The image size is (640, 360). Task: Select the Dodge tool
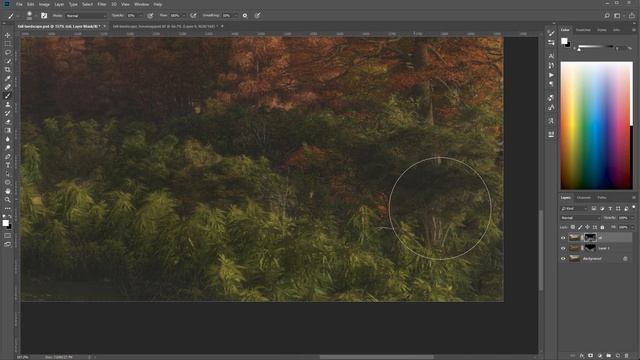click(7, 148)
